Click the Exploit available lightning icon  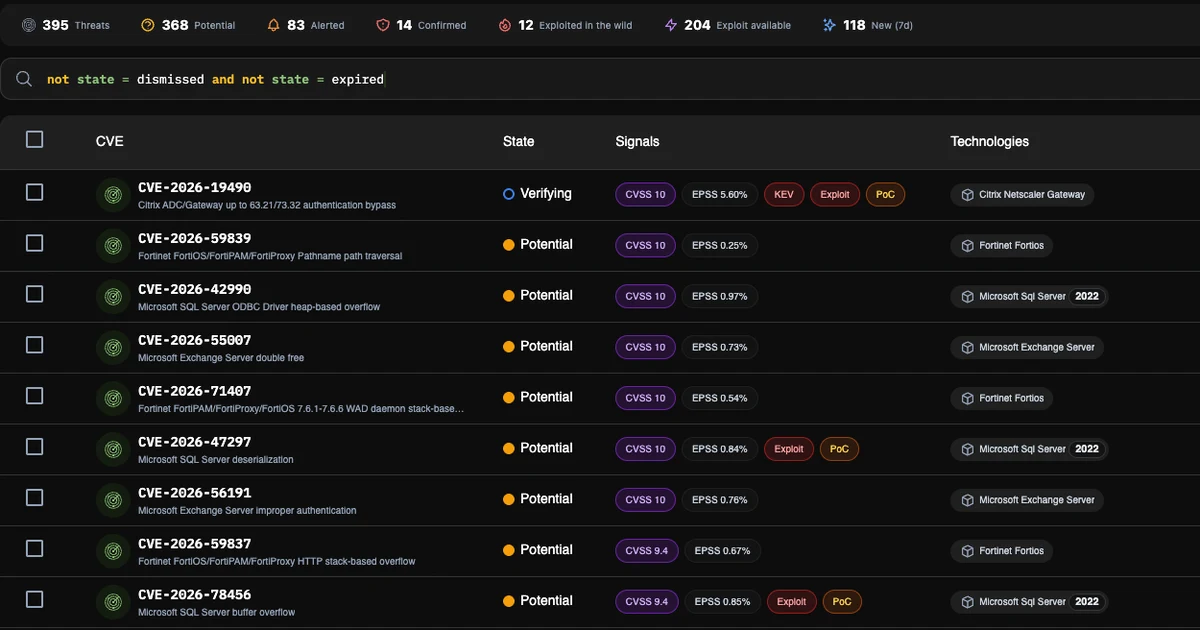click(x=671, y=25)
